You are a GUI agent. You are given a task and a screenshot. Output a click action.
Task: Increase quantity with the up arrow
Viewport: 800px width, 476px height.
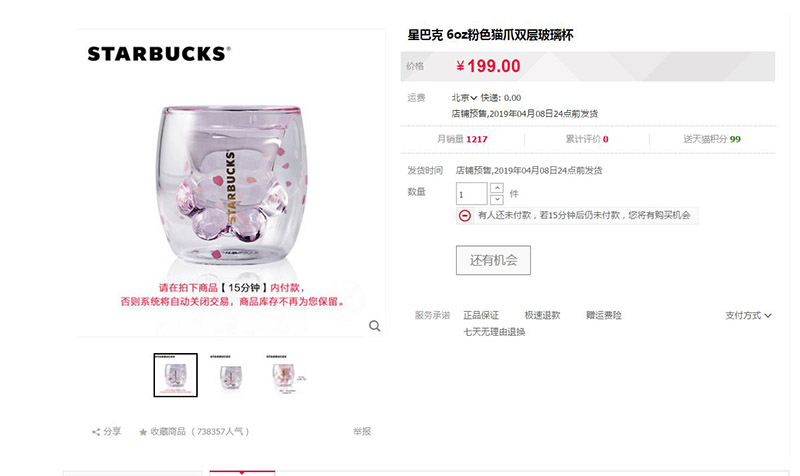point(497,188)
